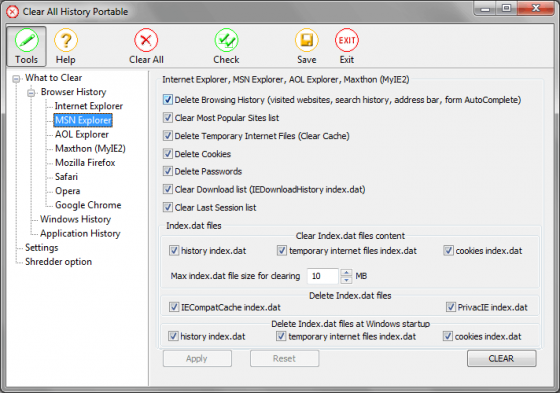Toggle Delete Browsing History checkbox
Screen dimensions: 560x393
[x=168, y=100]
